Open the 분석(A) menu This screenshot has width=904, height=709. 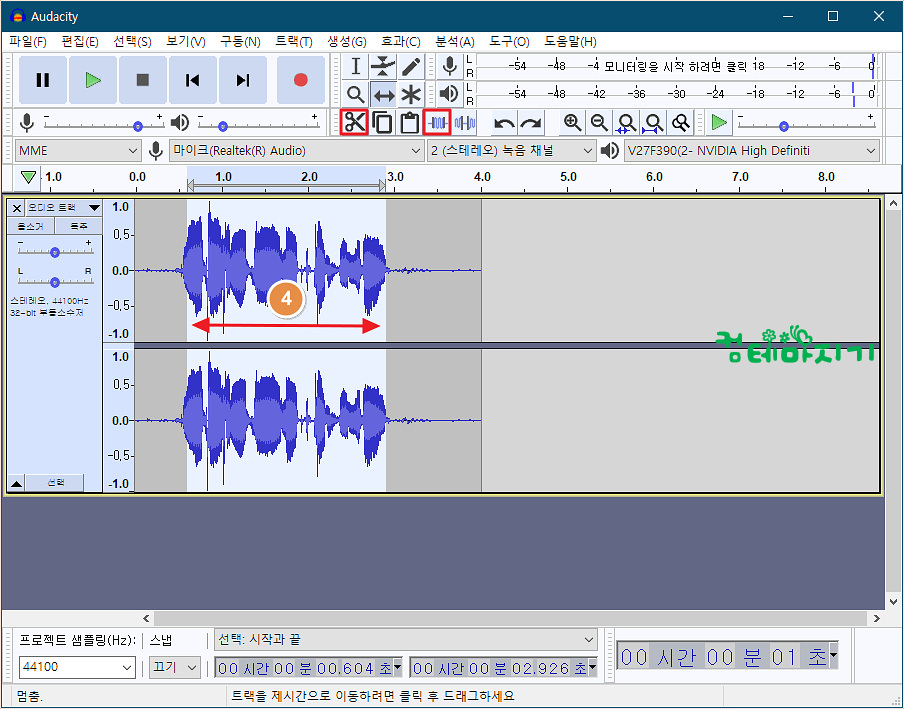454,42
